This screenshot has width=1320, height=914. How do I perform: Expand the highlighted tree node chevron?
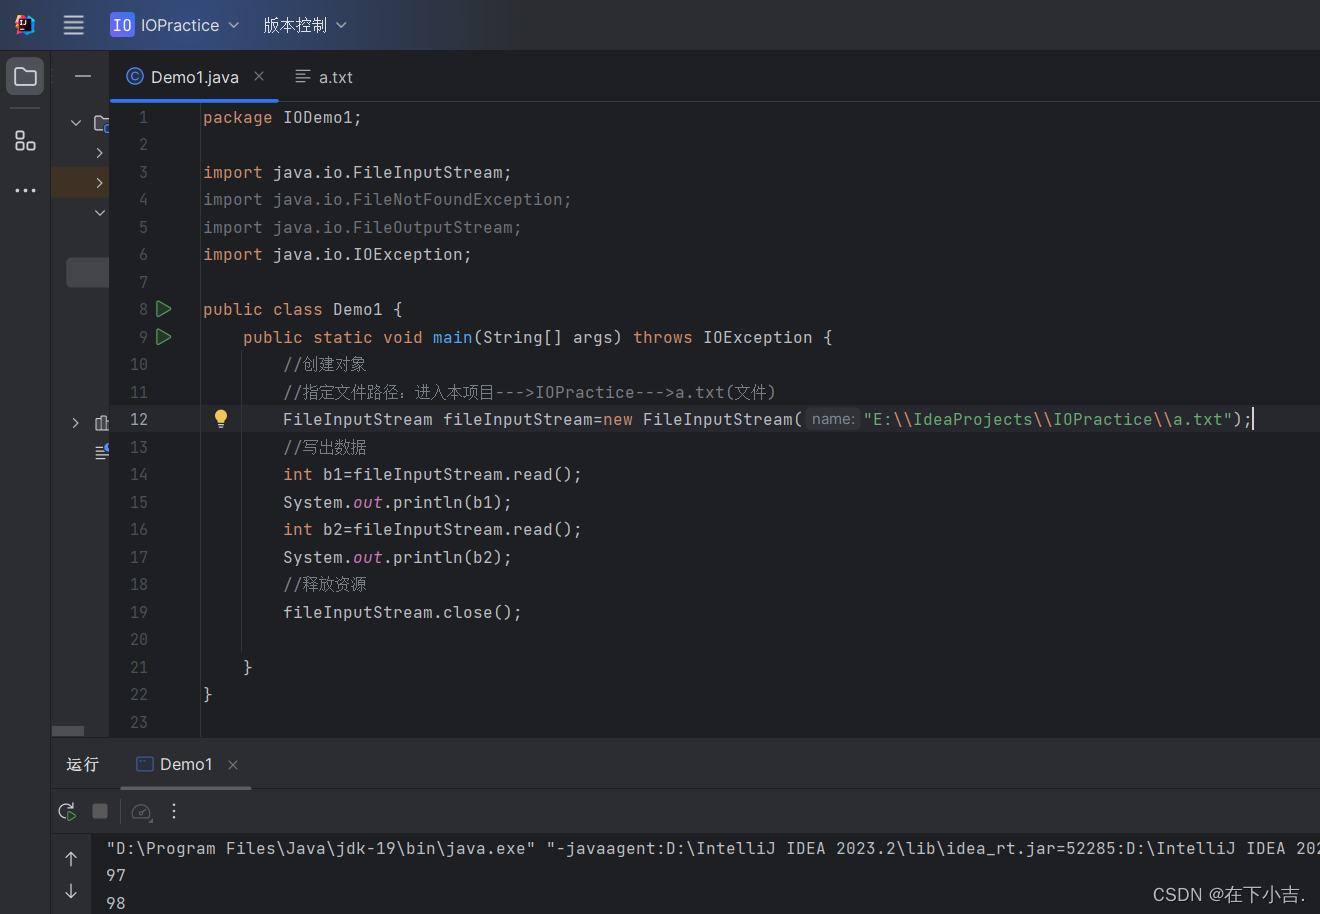pyautogui.click(x=99, y=182)
